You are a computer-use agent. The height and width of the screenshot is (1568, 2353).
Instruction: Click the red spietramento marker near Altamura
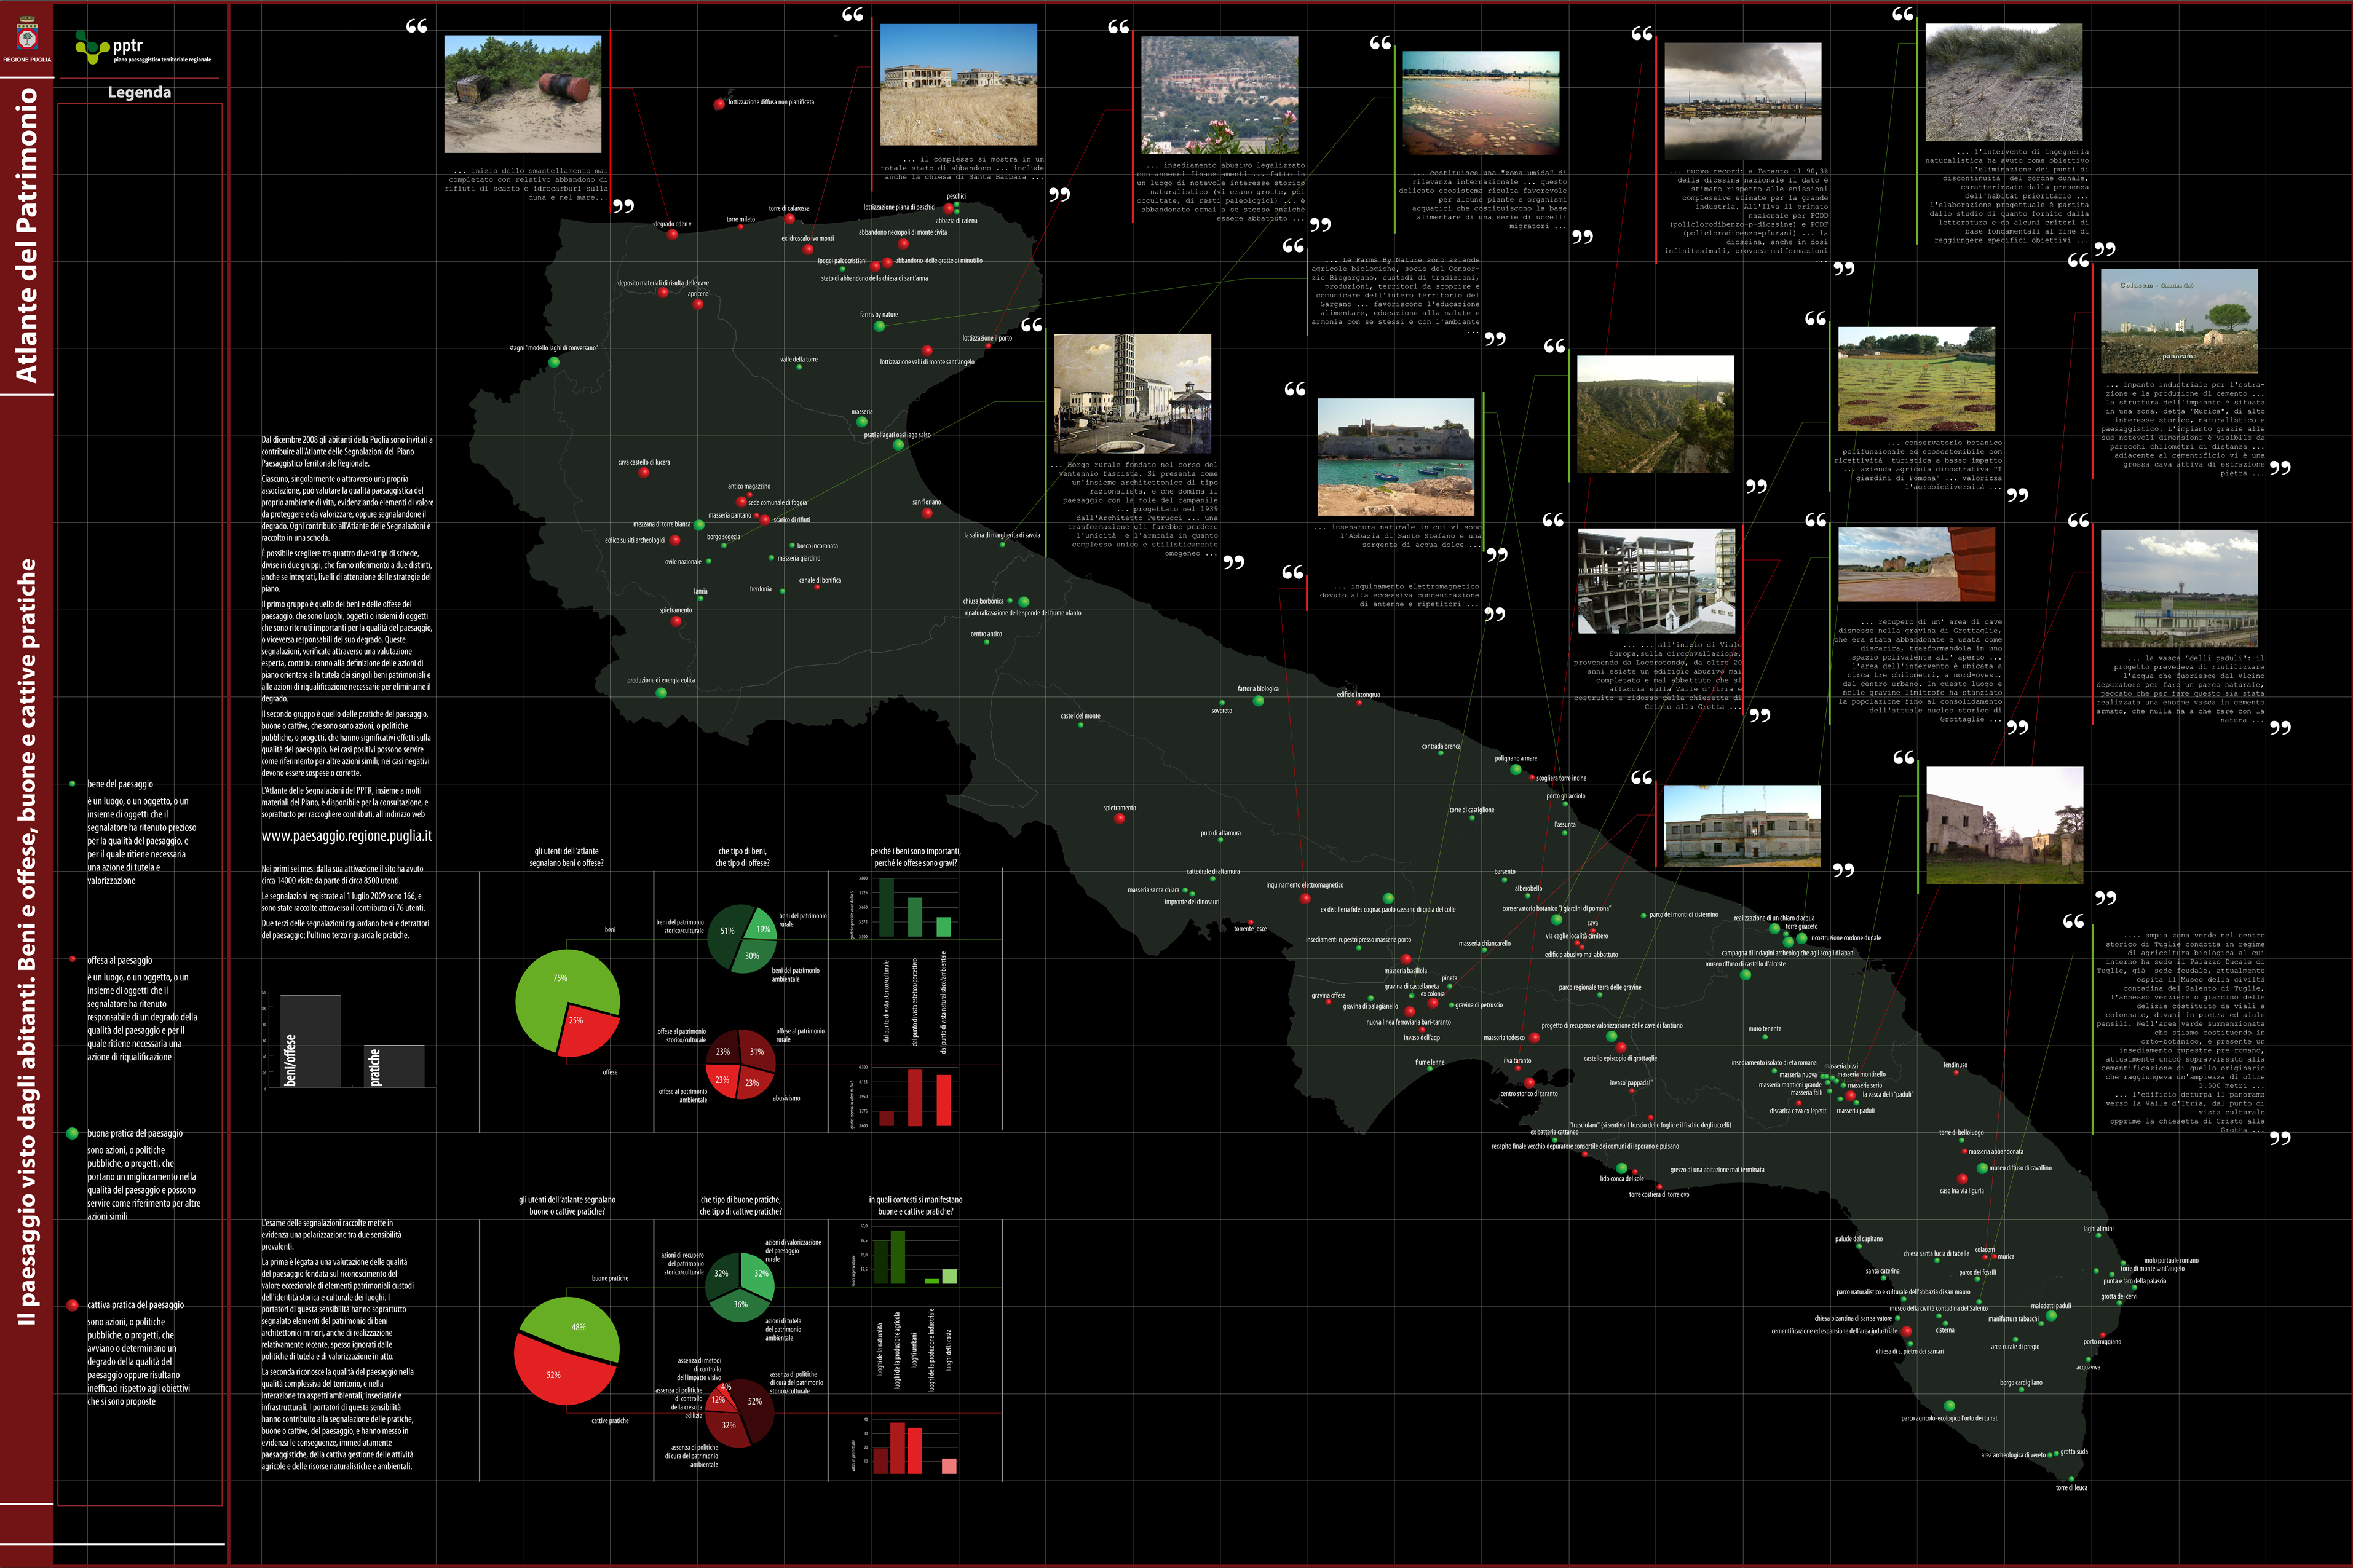coord(1119,818)
